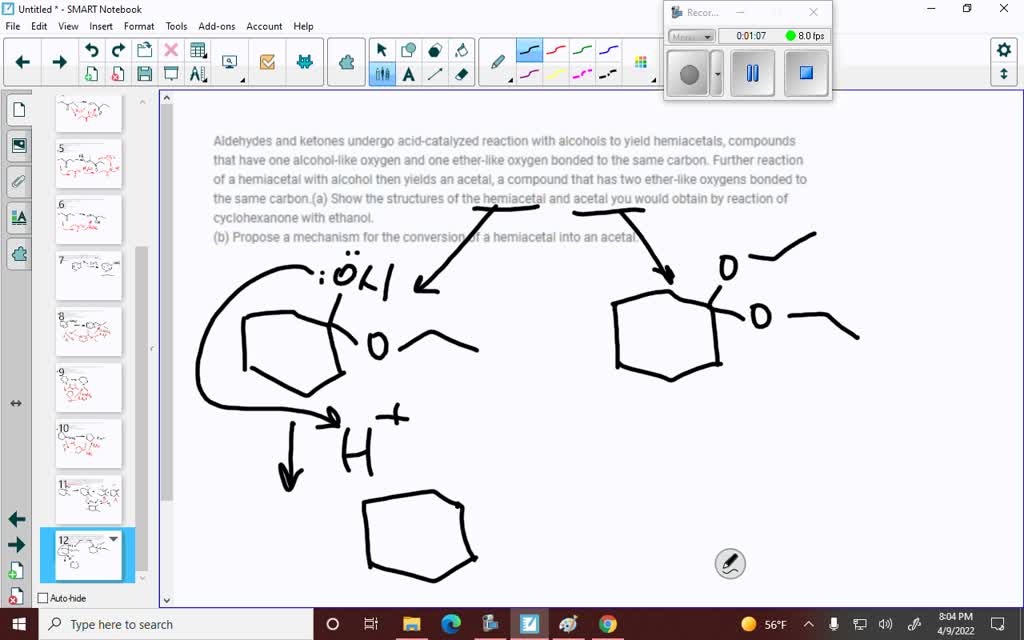
Task: Open the screen capture tool
Action: 229,62
